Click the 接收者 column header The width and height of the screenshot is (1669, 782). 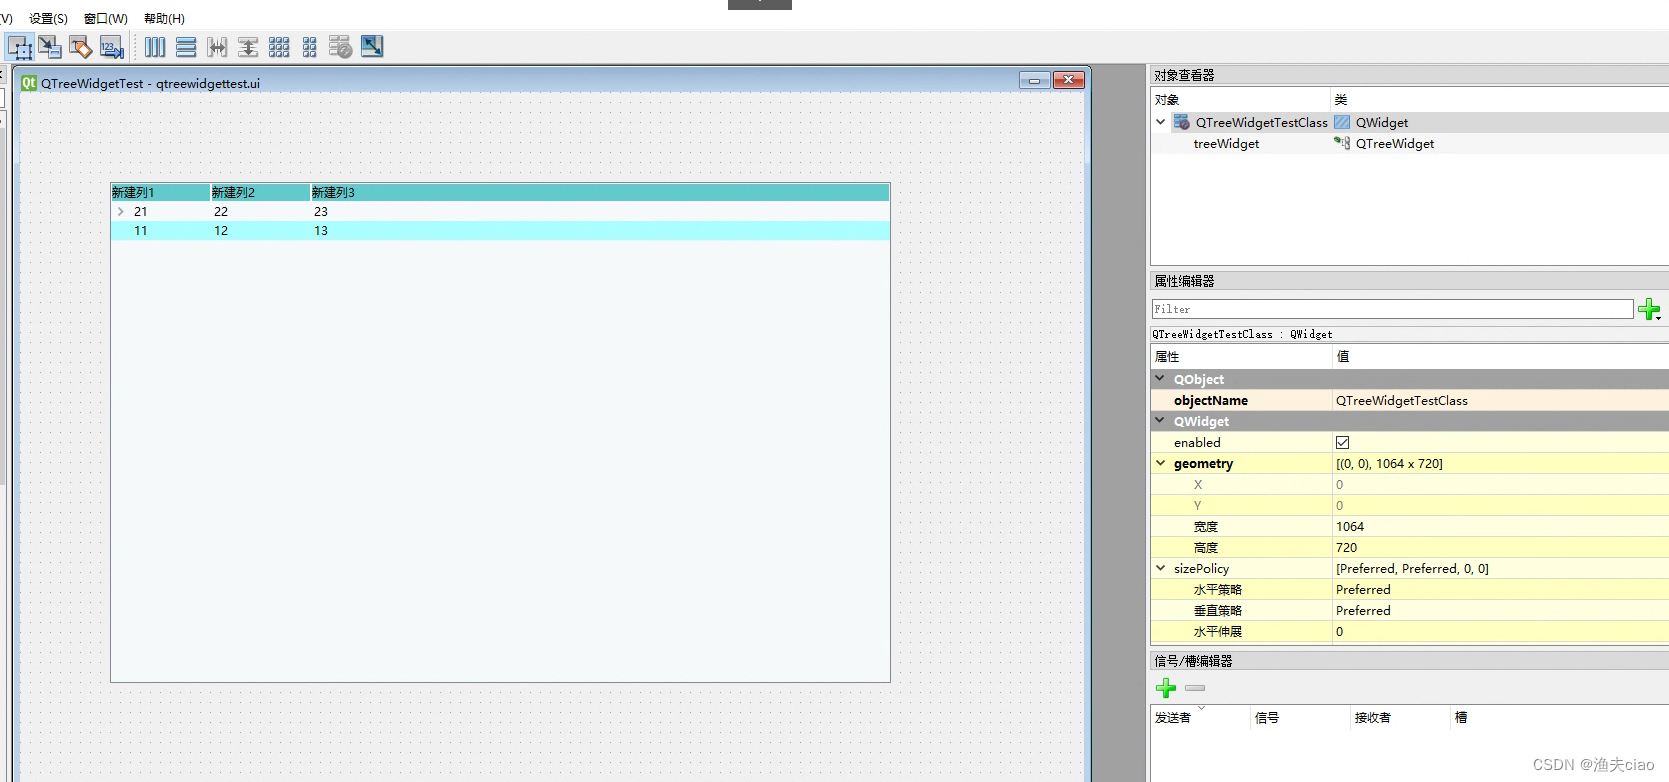pos(1401,717)
